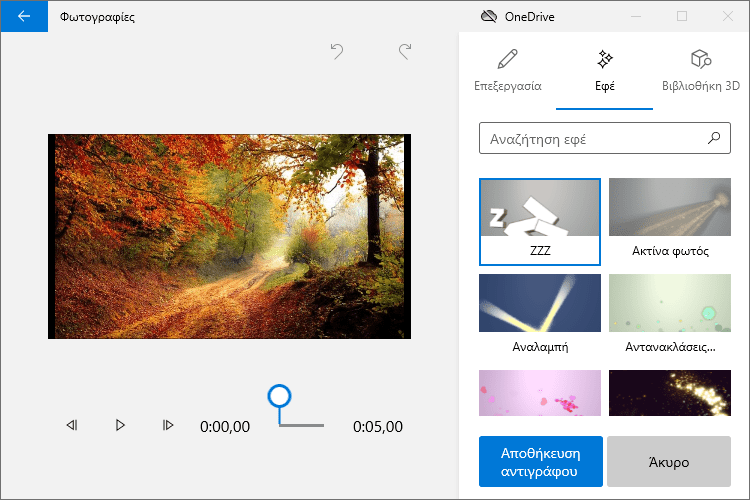Open the Επεξεργασία tab
The image size is (750, 500).
[x=507, y=71]
